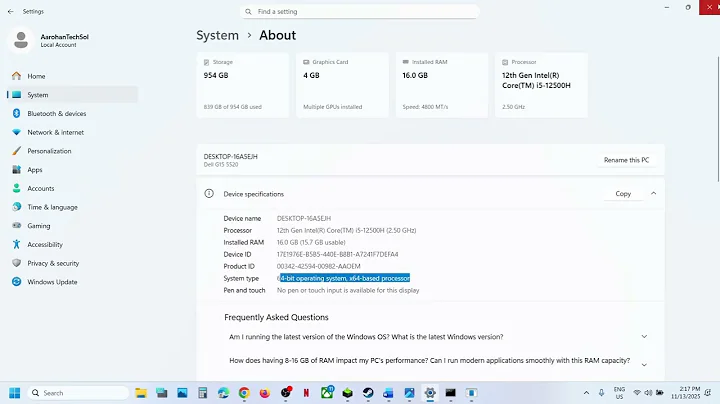The height and width of the screenshot is (404, 720).
Task: Click the ENG US language indicator
Action: point(619,393)
